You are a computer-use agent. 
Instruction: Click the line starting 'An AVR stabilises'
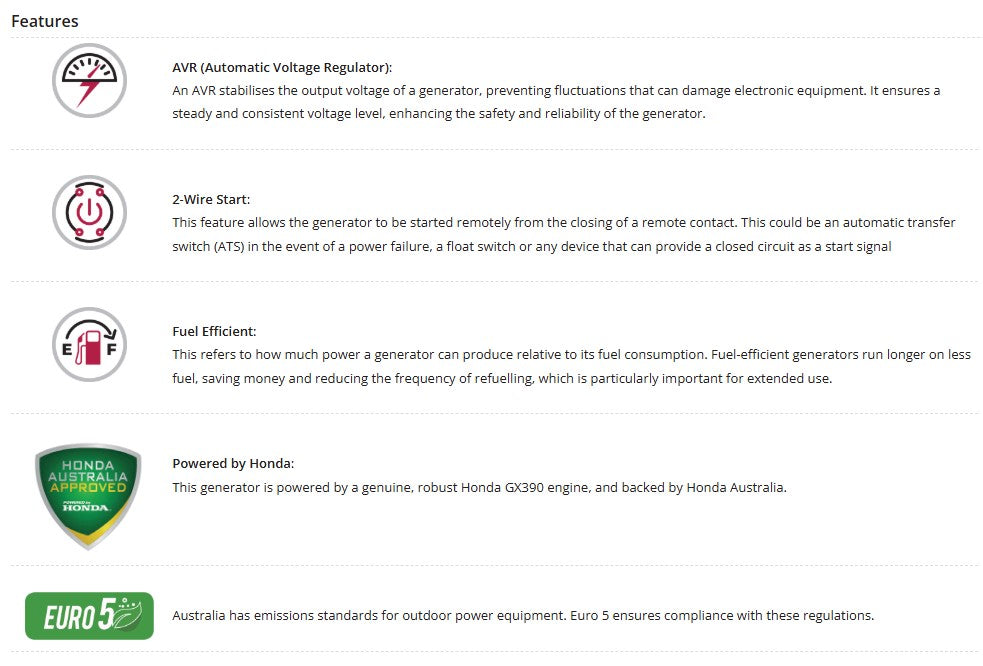pos(556,90)
